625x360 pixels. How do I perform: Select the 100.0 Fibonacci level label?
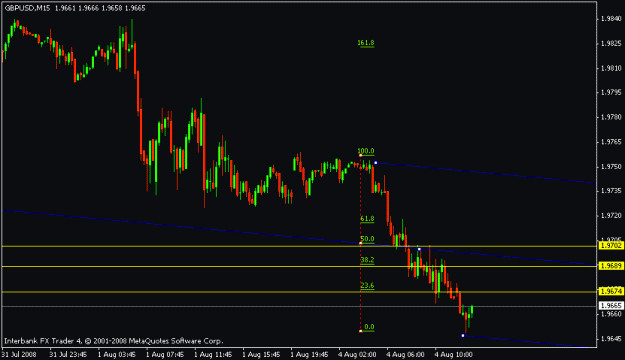tap(366, 151)
